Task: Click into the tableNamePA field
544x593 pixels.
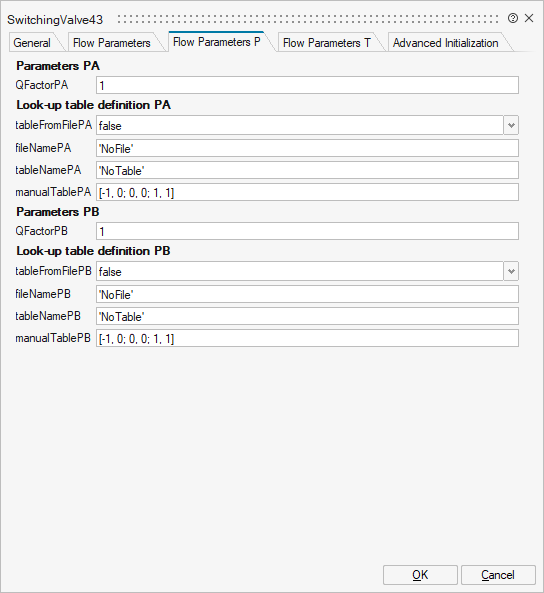Action: click(x=307, y=170)
